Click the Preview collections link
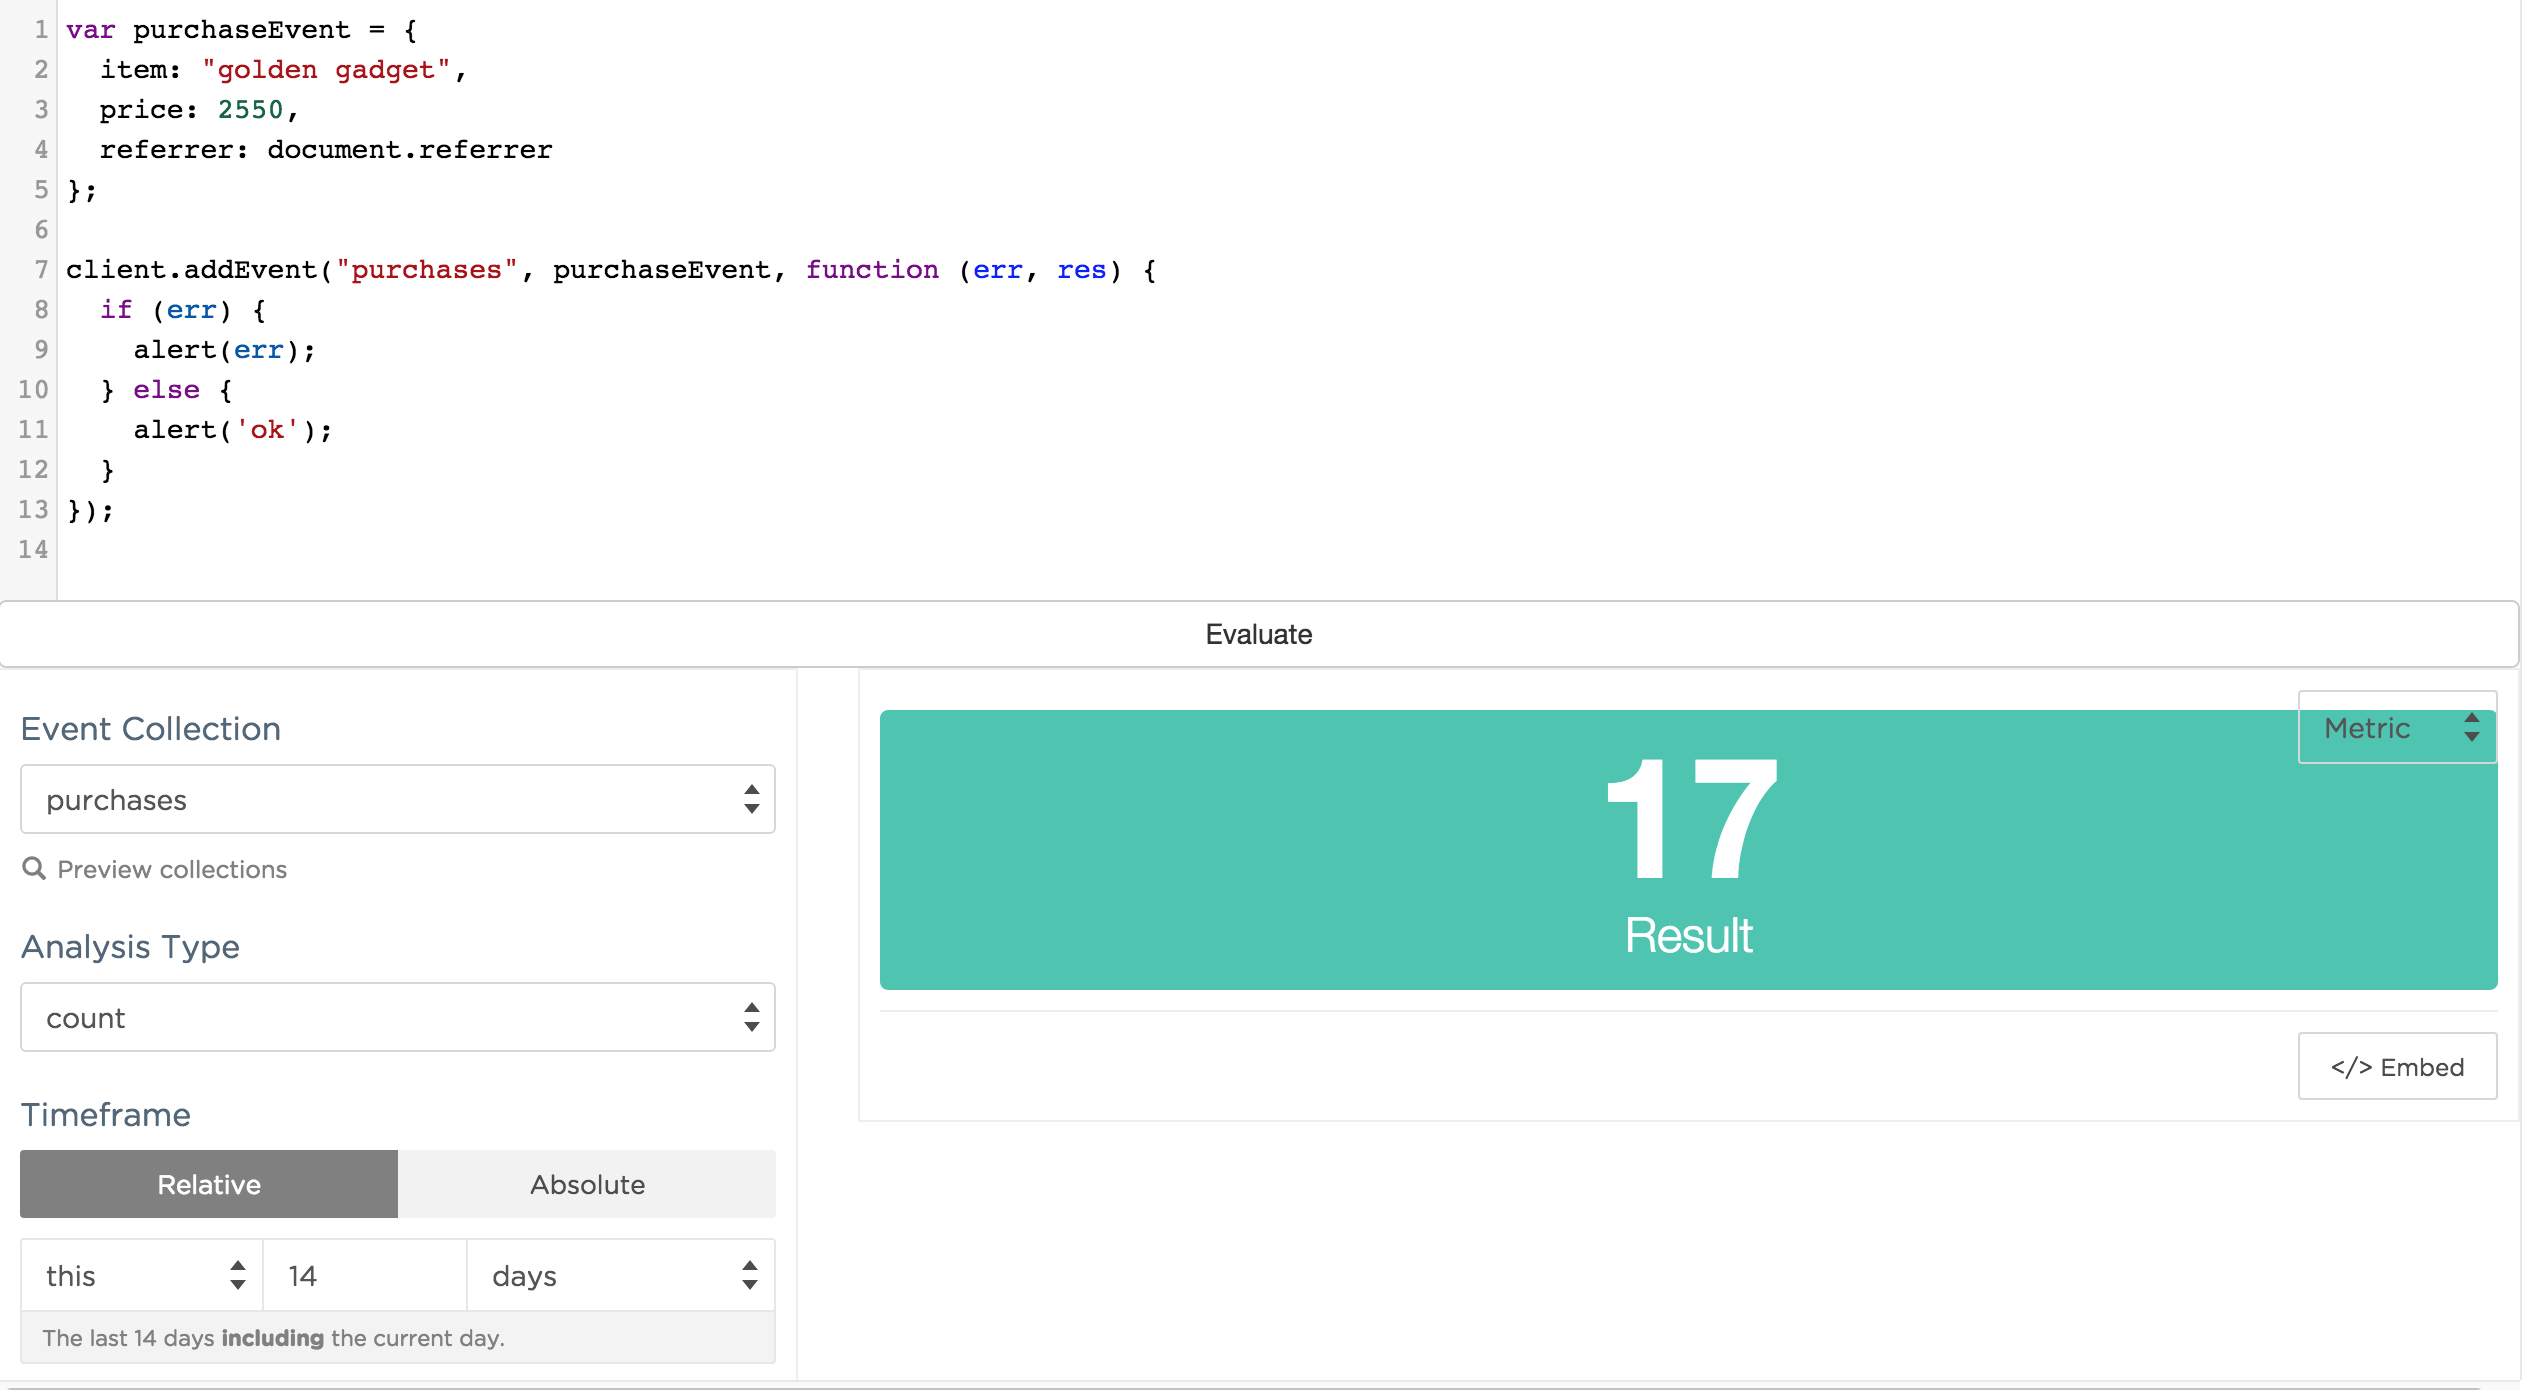2522x1390 pixels. pyautogui.click(x=172, y=869)
